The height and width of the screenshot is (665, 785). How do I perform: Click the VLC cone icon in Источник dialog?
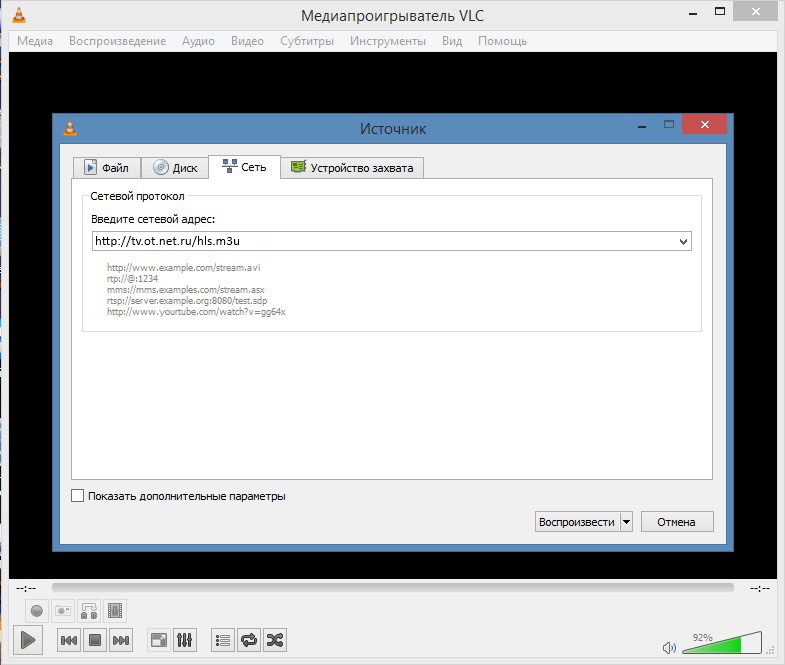point(70,129)
